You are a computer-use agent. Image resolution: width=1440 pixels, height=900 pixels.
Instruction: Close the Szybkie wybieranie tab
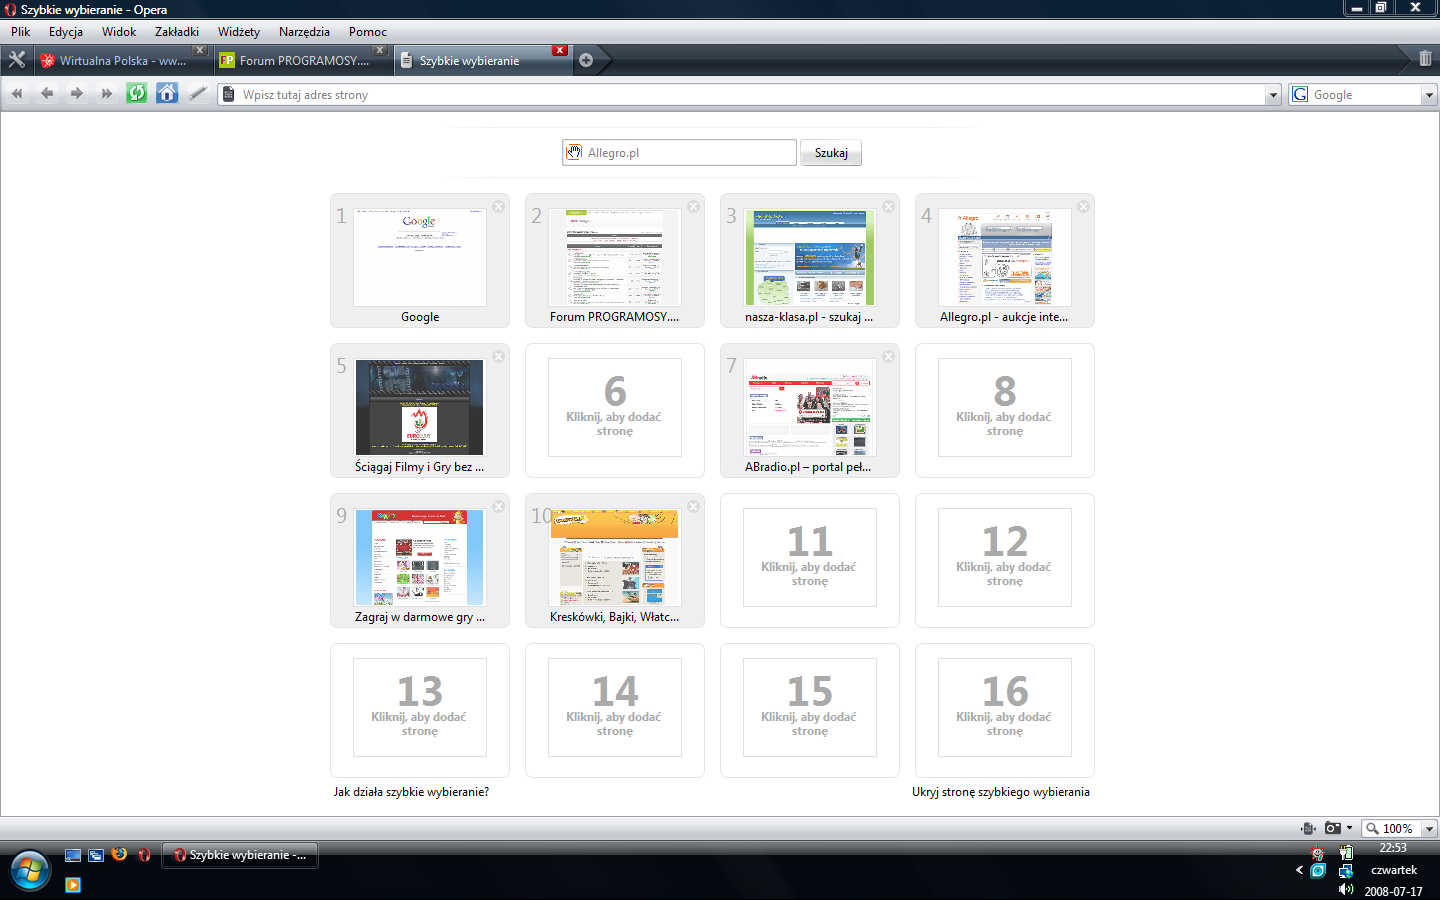click(560, 50)
